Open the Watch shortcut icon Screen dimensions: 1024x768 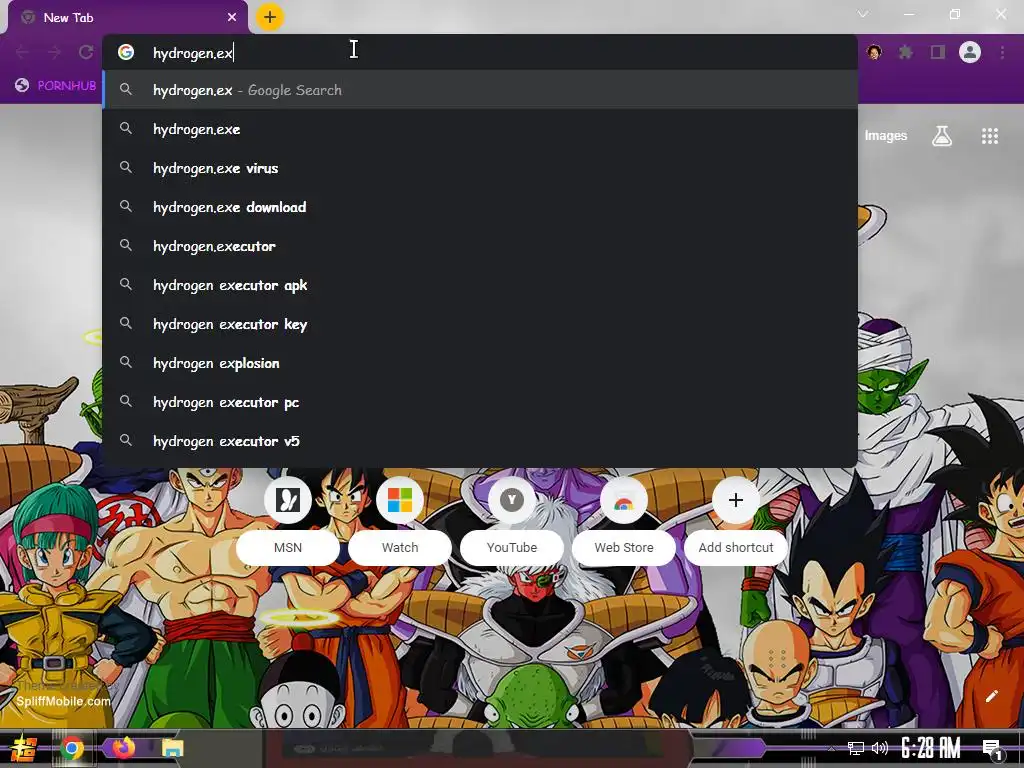[x=400, y=500]
